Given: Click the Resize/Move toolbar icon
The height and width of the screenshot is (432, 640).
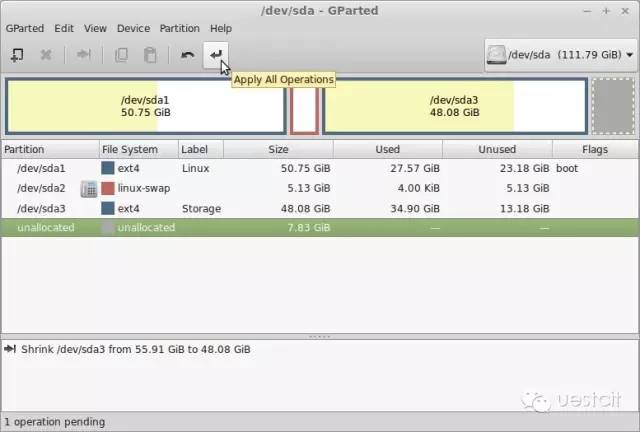Looking at the screenshot, I should point(84,54).
